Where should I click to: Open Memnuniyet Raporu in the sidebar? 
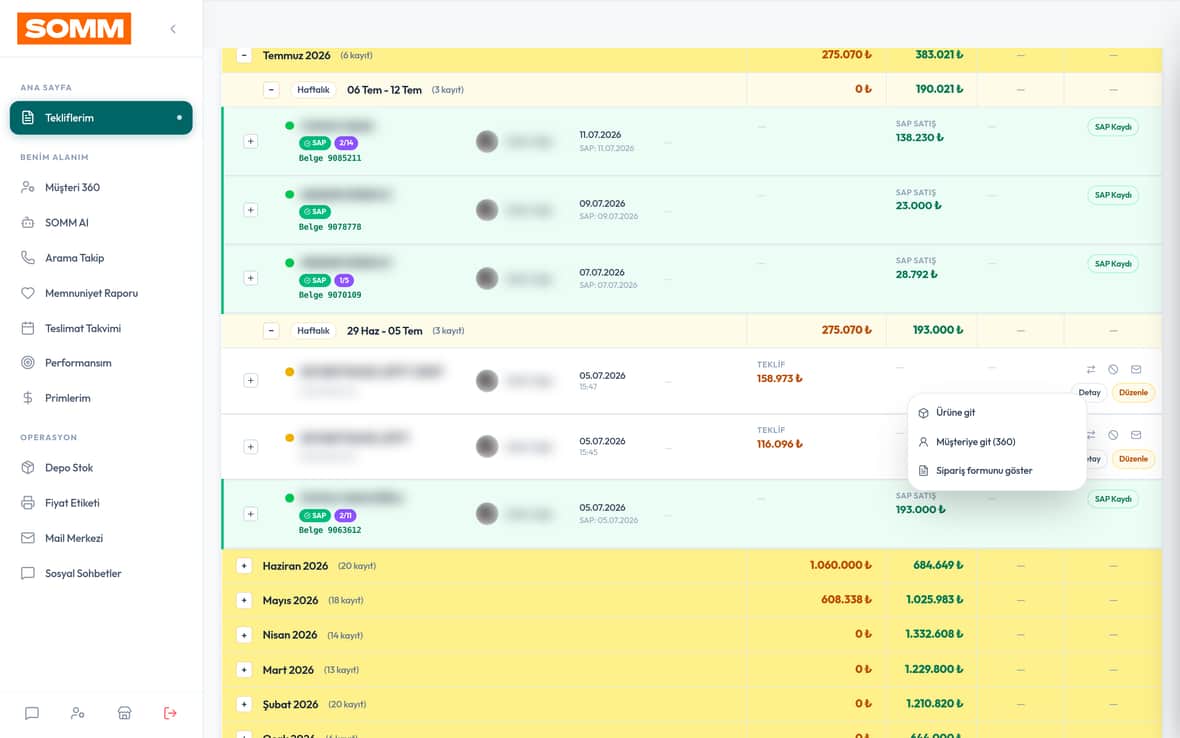click(x=101, y=293)
